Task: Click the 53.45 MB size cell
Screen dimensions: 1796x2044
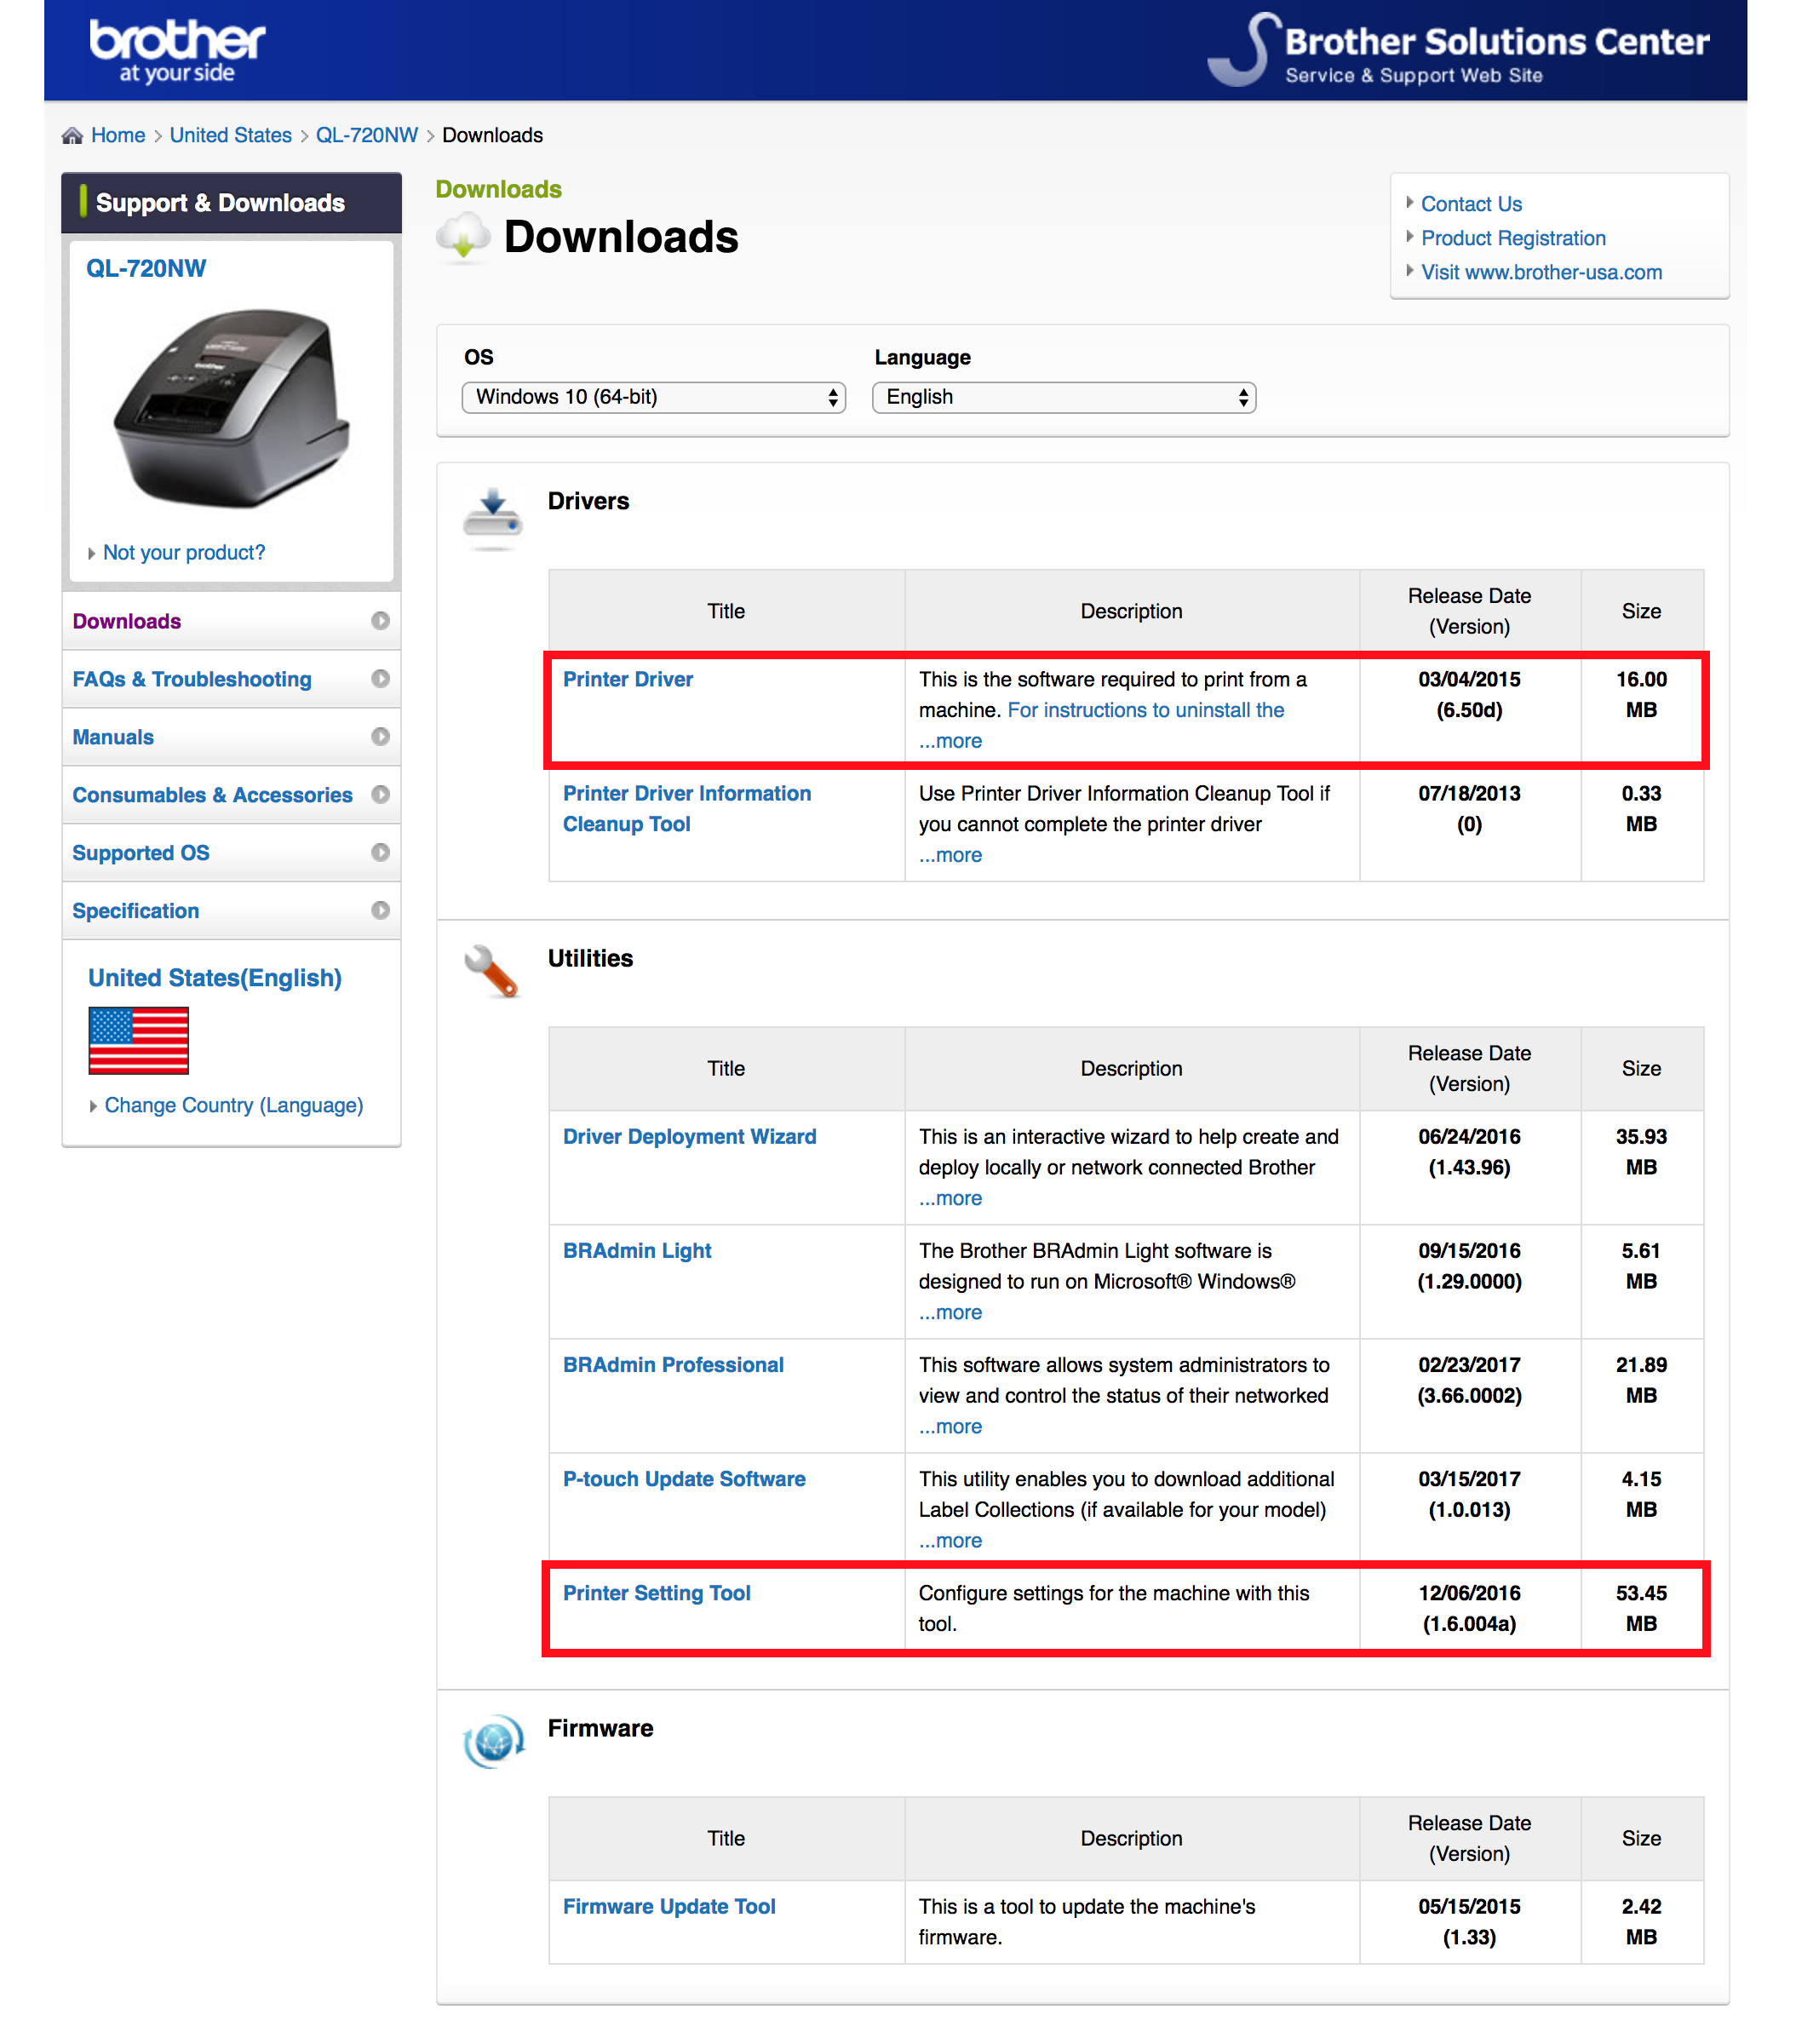Action: pos(1641,1608)
